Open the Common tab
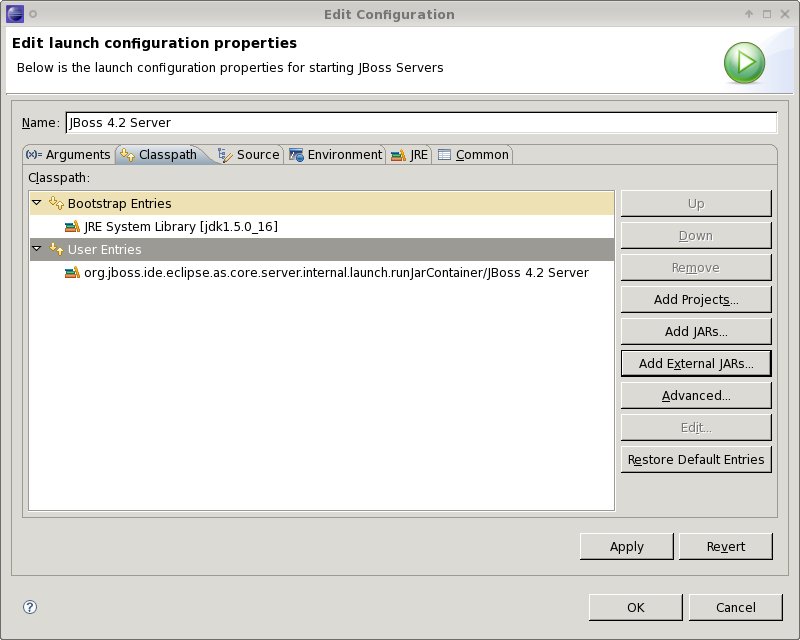 click(x=473, y=155)
